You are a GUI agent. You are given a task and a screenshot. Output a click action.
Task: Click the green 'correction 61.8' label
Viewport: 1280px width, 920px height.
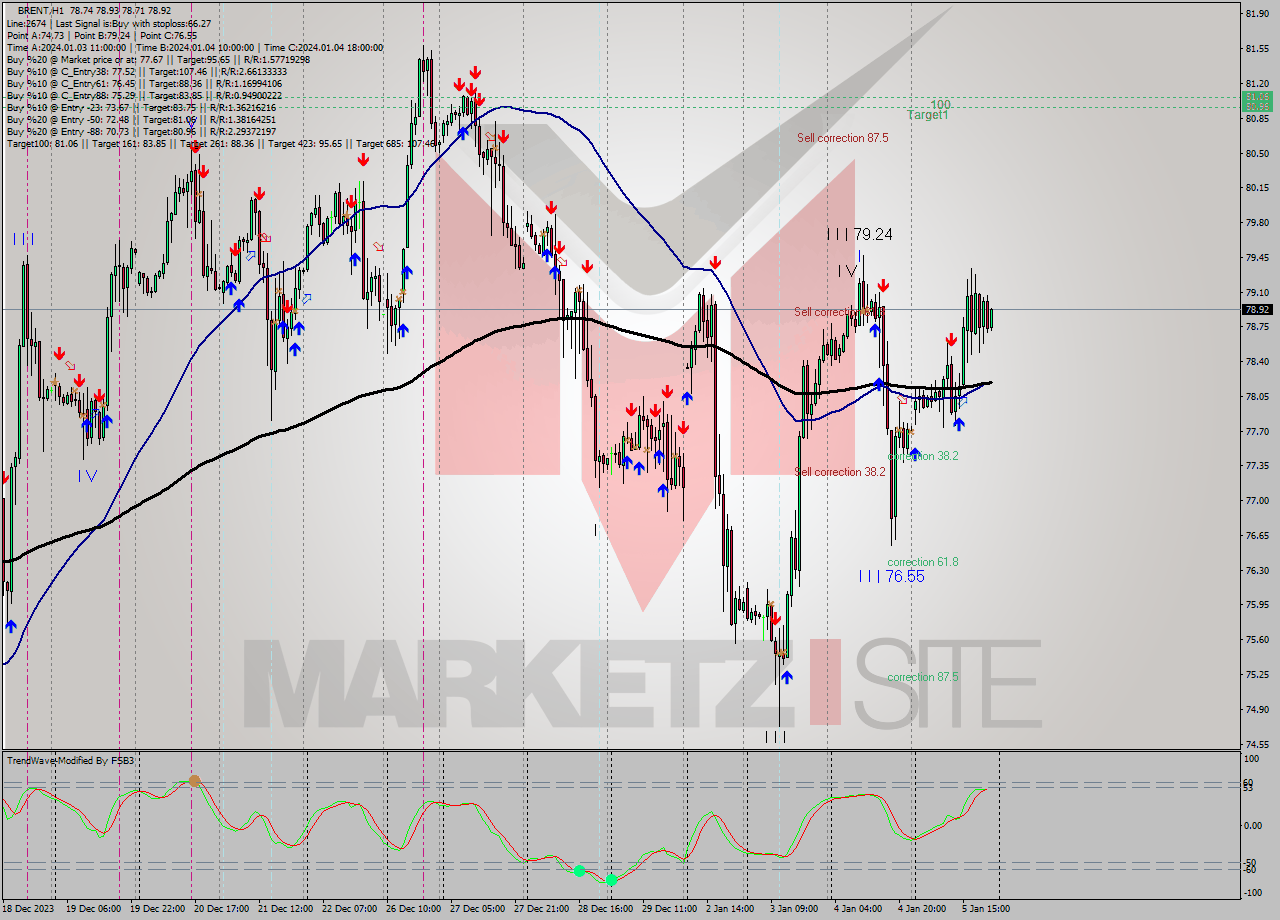[x=923, y=562]
